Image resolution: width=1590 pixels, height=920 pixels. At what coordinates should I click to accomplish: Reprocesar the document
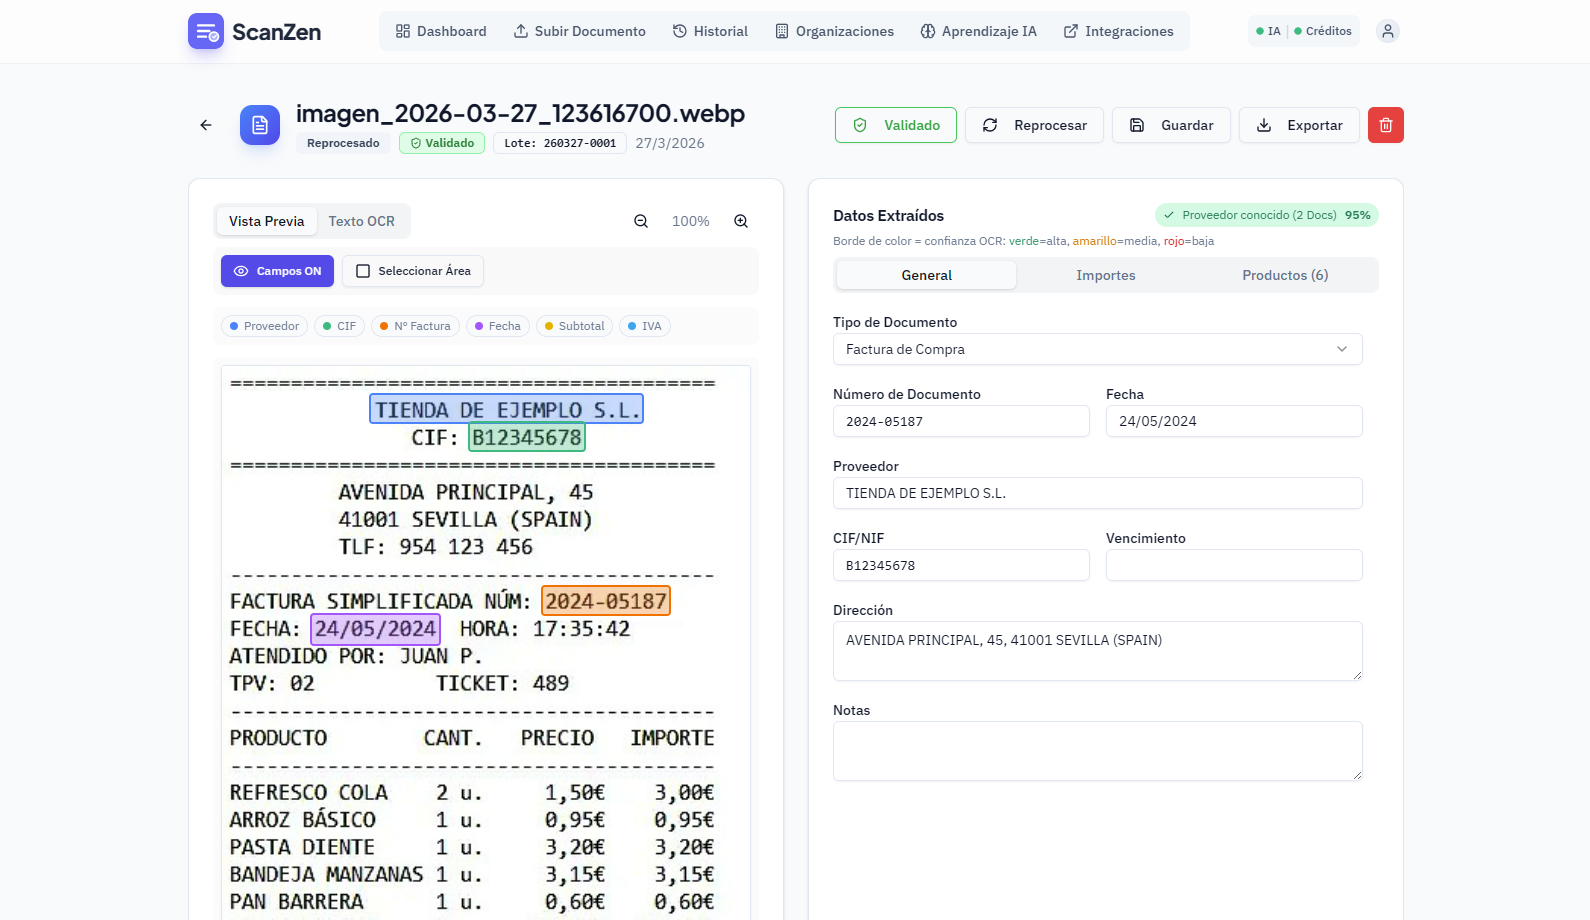[x=1034, y=125]
